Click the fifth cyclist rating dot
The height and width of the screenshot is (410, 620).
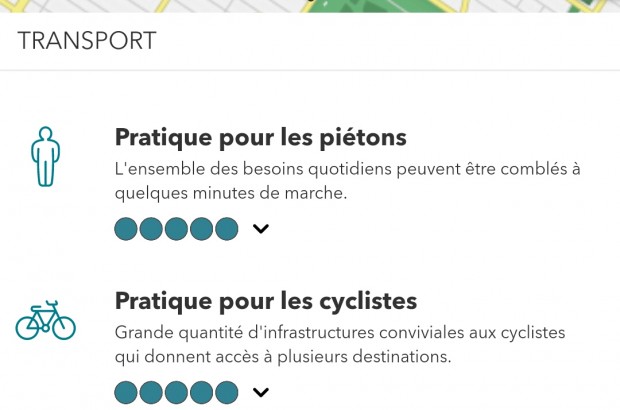coord(226,393)
